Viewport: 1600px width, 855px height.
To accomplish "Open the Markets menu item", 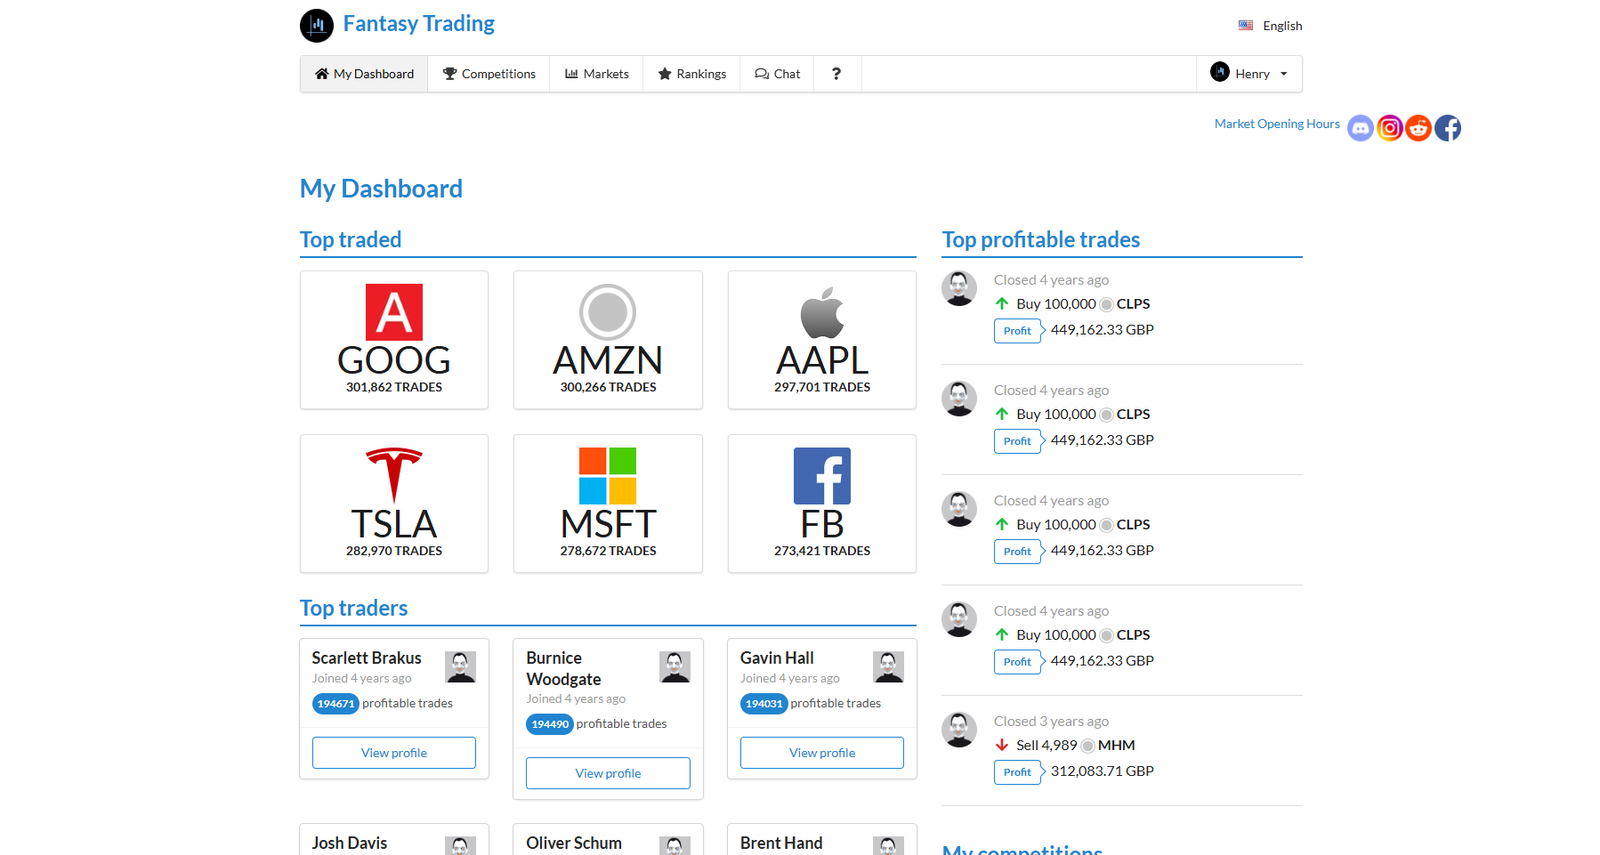I will point(597,74).
